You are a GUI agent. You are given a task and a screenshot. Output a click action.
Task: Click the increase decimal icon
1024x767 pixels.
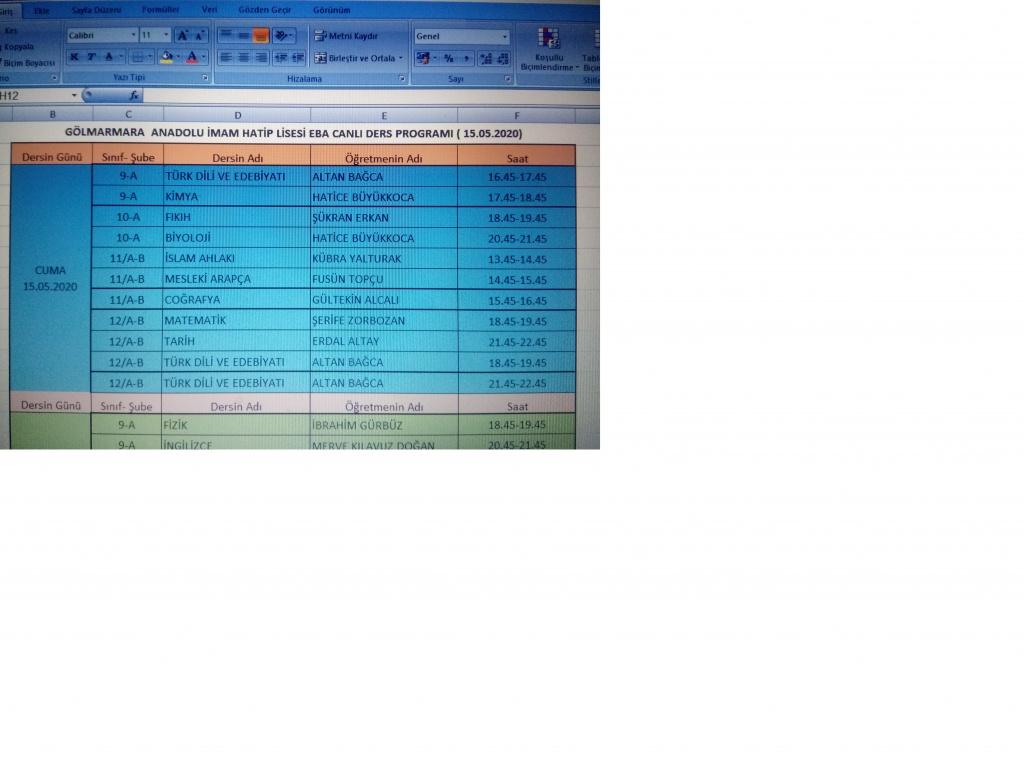pos(484,58)
